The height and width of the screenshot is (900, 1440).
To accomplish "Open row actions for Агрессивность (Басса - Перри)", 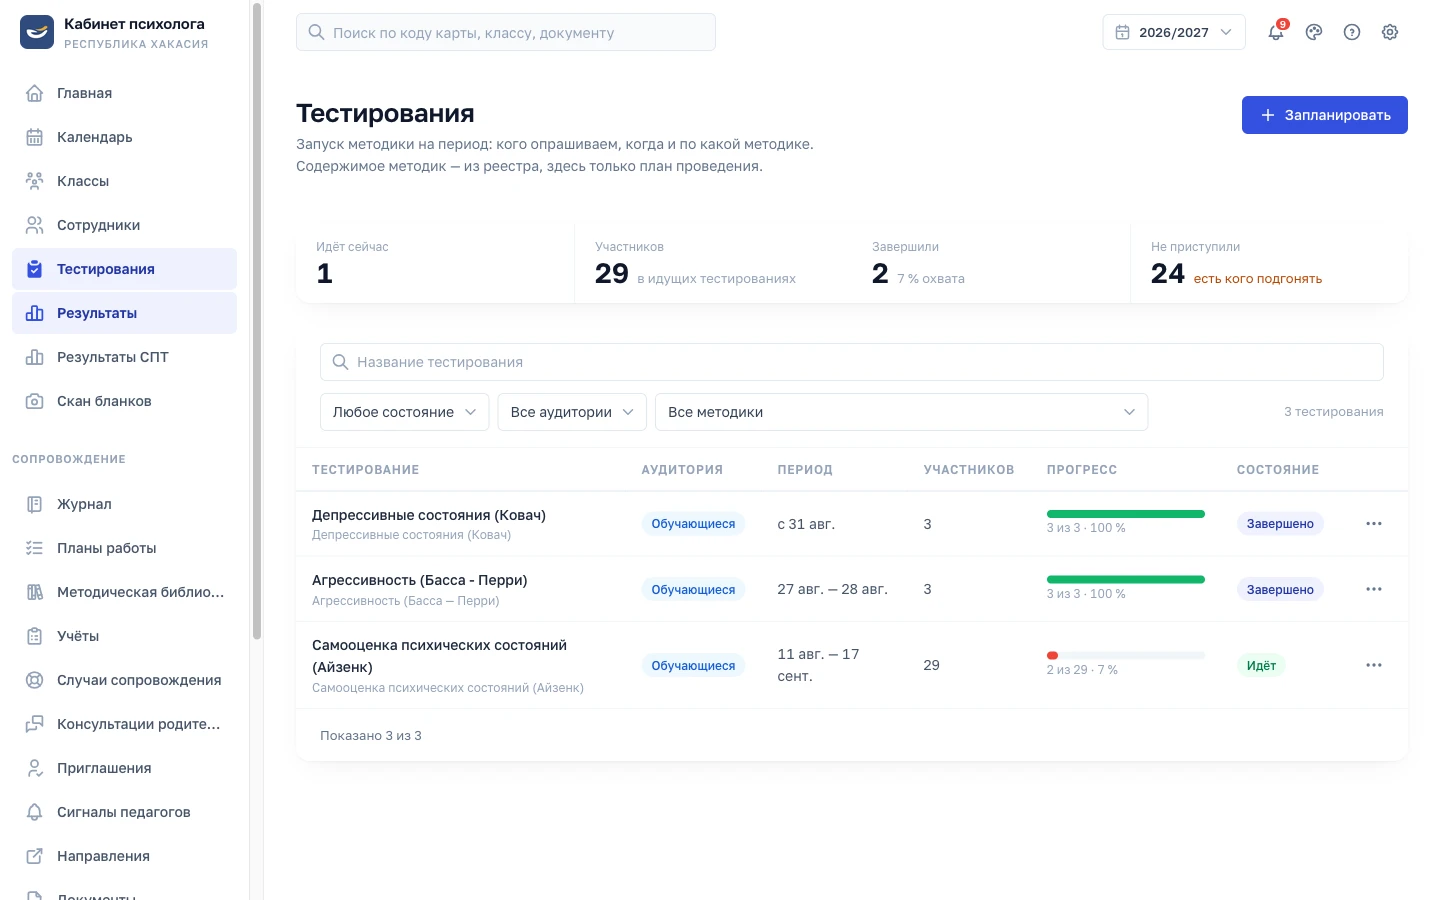I will (x=1374, y=590).
